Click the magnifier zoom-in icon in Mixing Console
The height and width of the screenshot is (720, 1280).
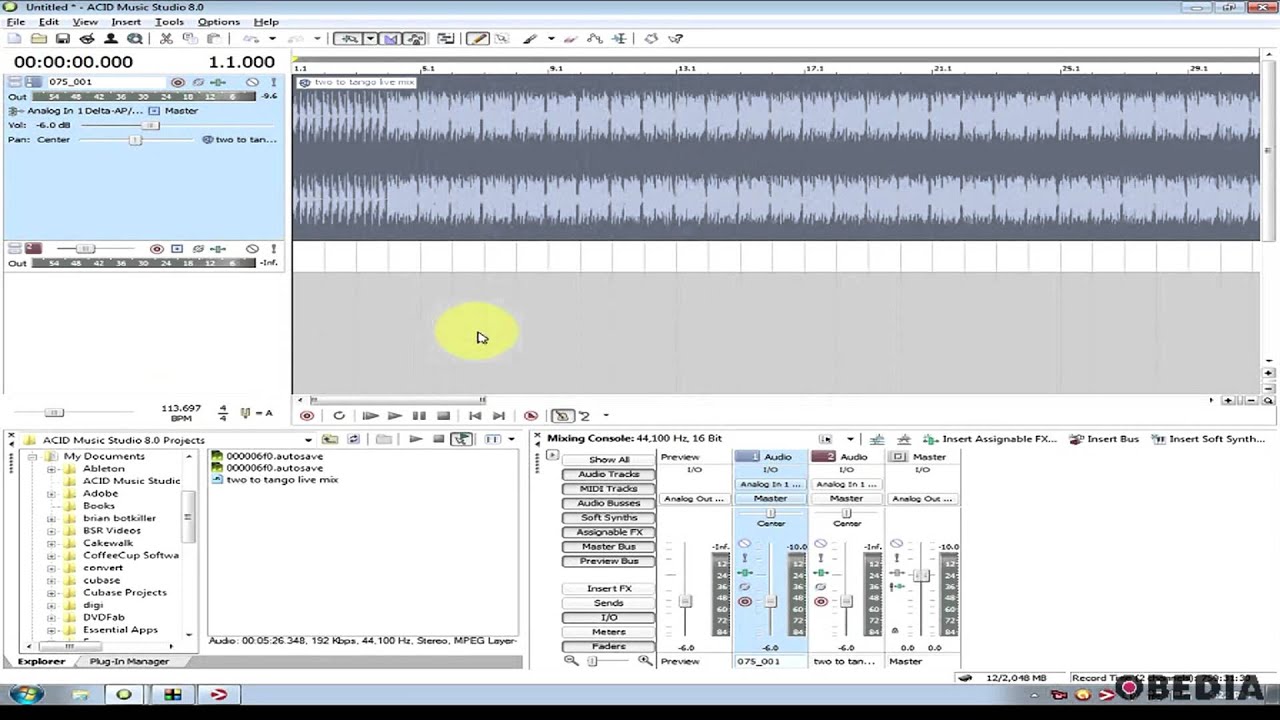pyautogui.click(x=645, y=661)
